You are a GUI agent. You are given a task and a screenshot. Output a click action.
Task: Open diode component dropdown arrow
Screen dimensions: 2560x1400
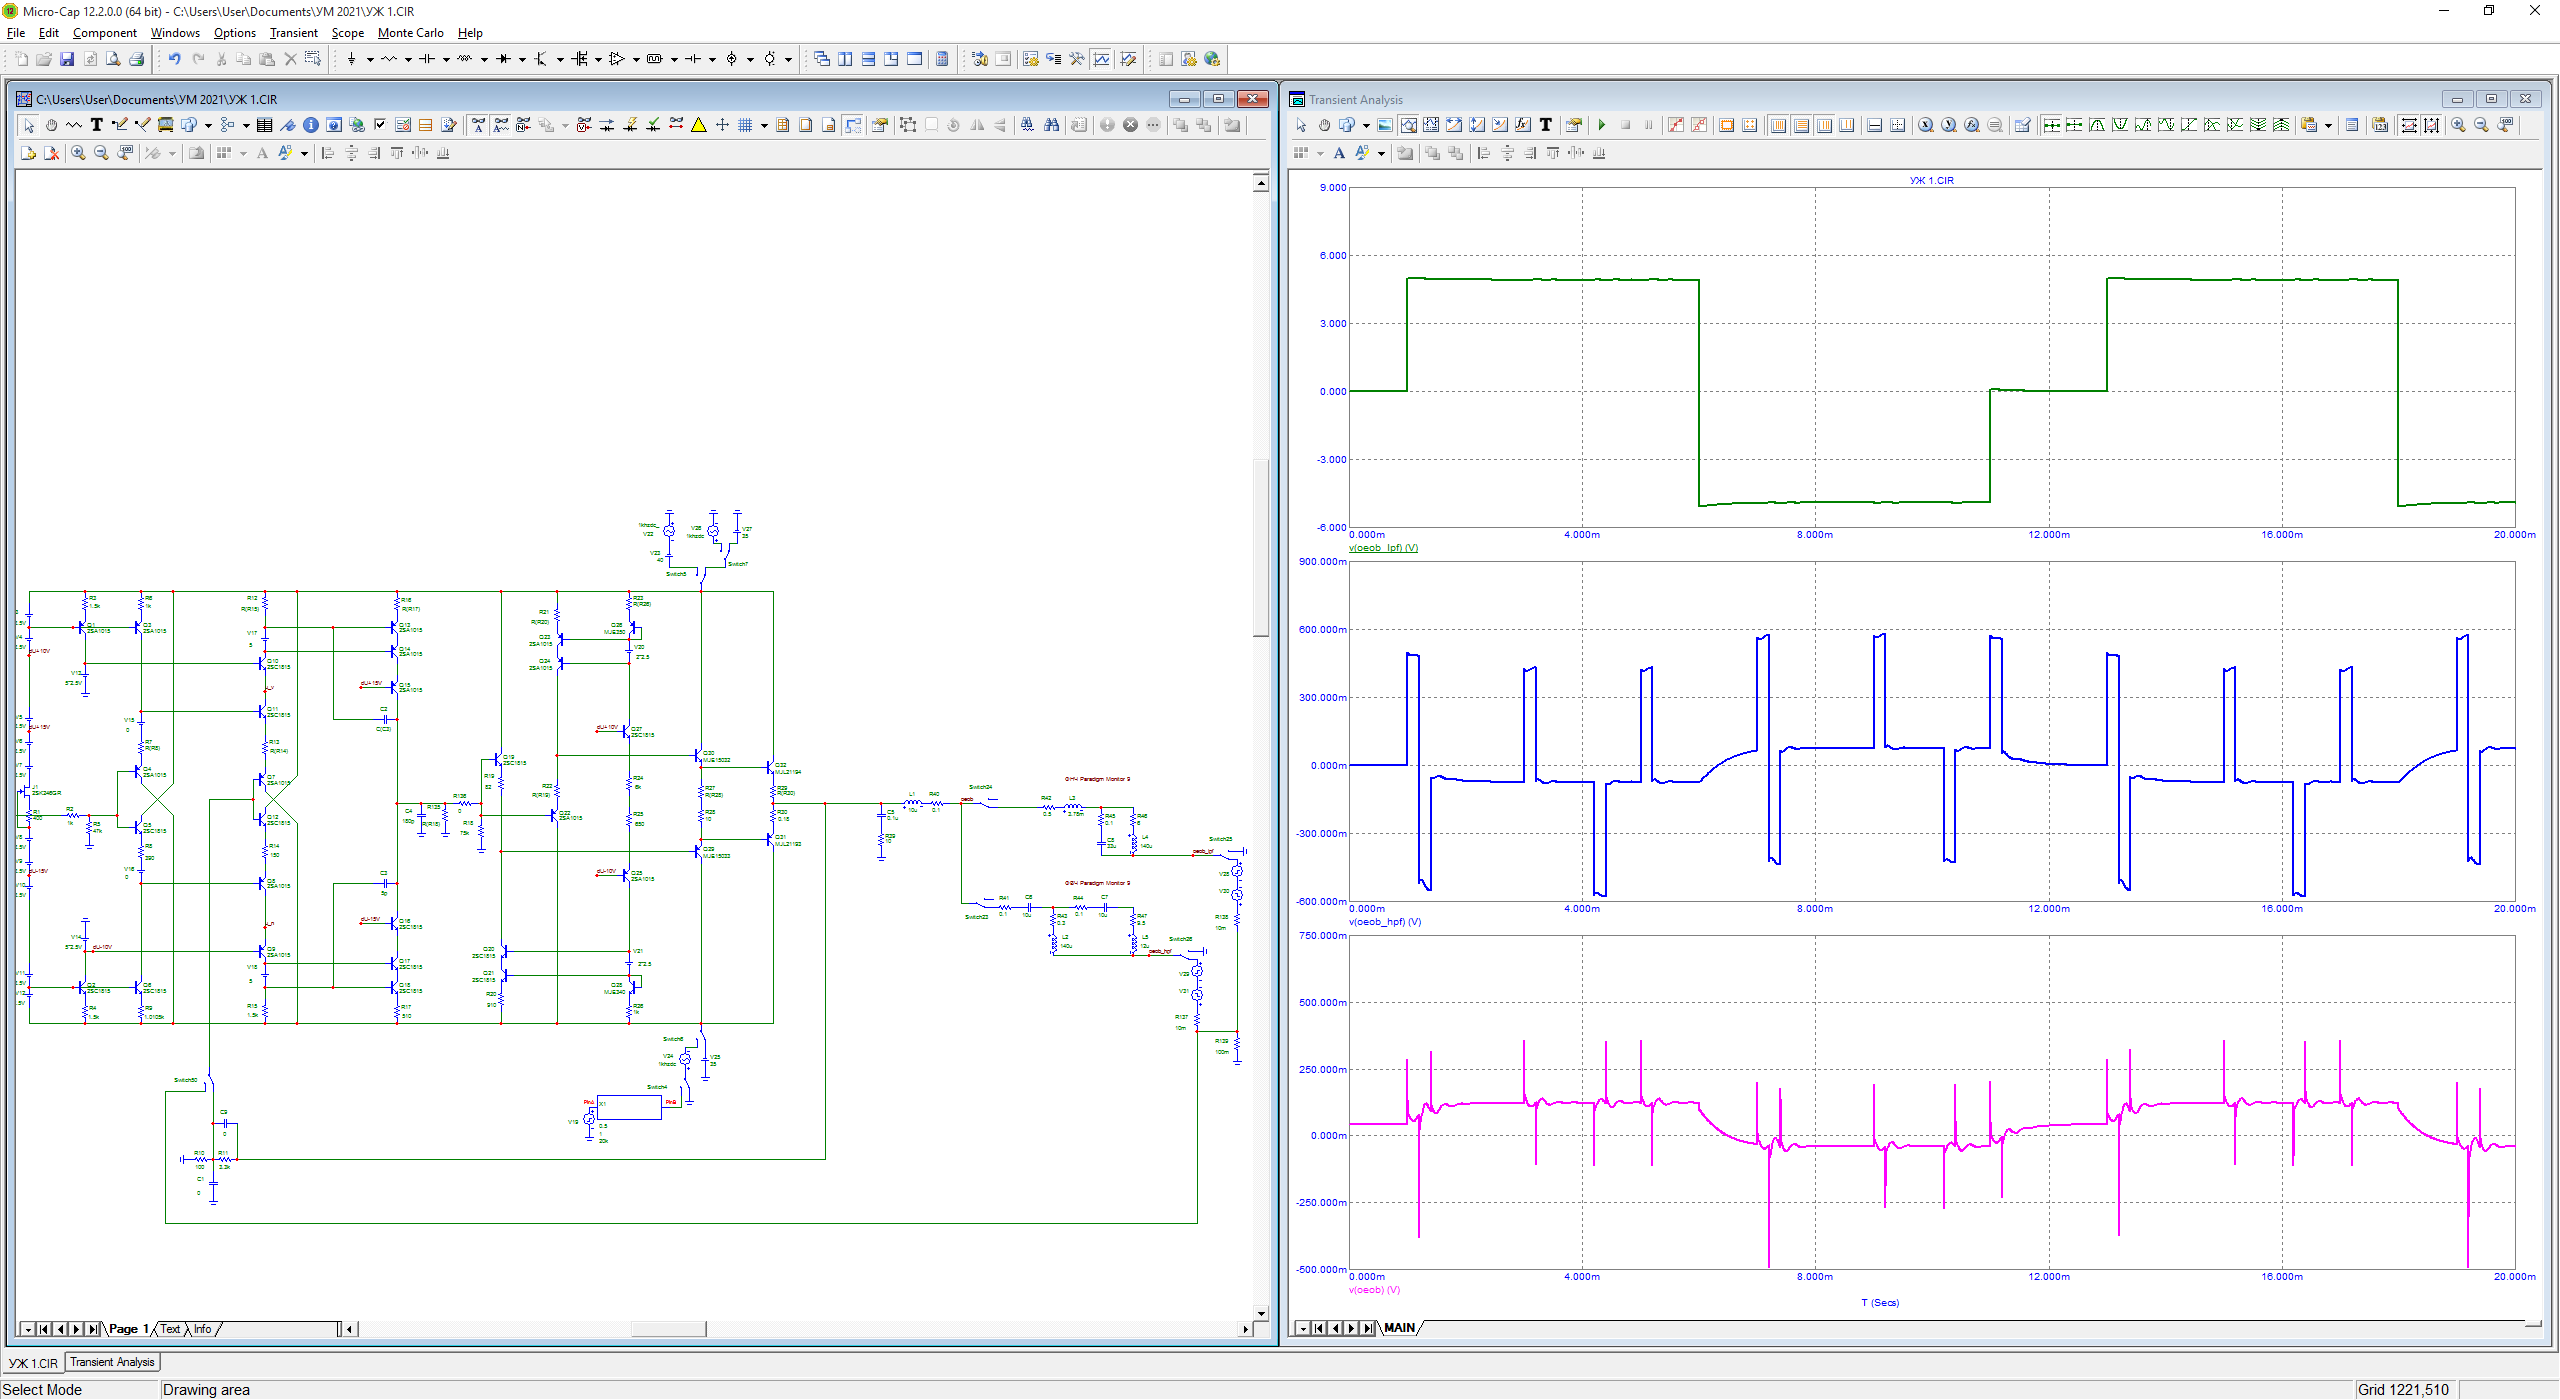tap(522, 59)
